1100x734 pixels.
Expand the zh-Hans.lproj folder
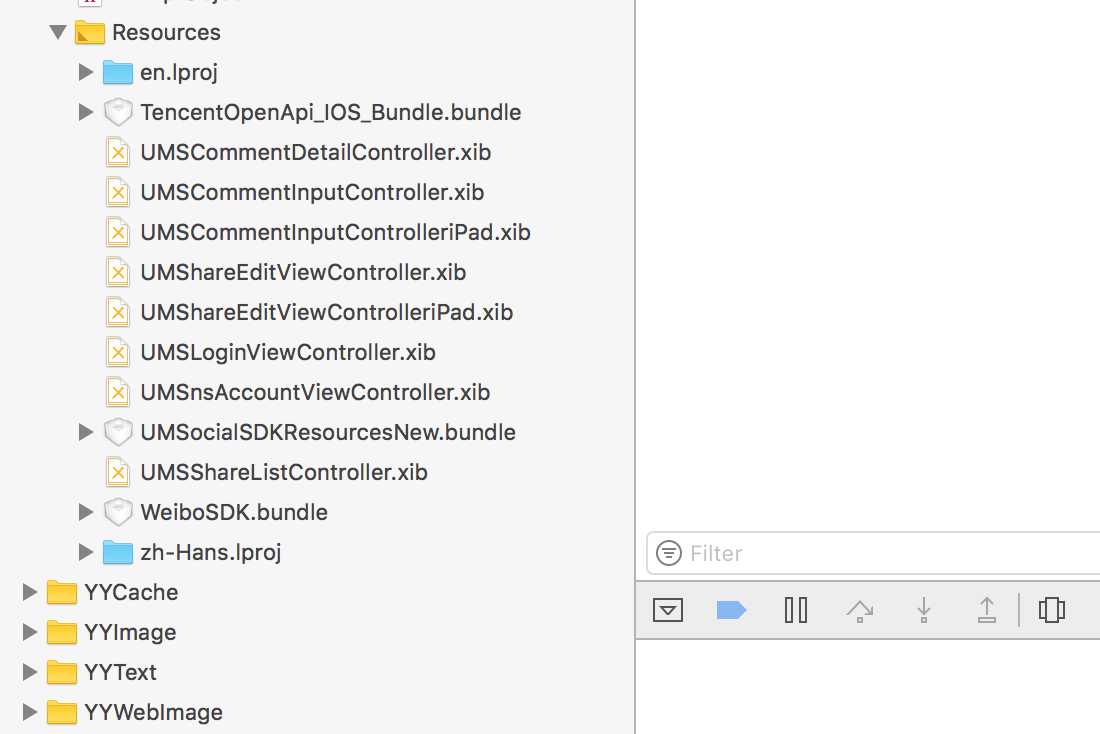coord(86,552)
